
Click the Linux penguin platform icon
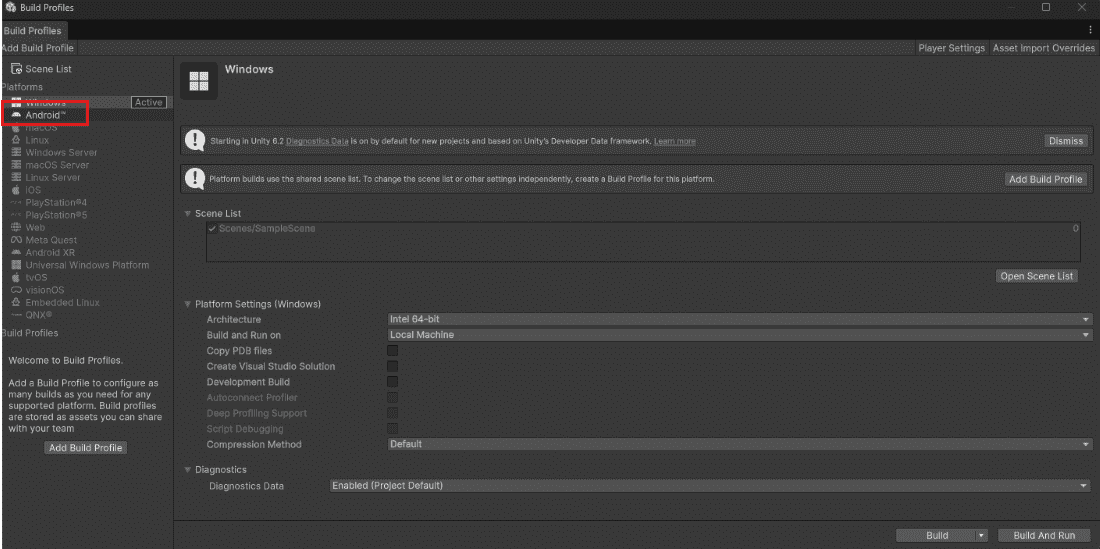(x=16, y=140)
